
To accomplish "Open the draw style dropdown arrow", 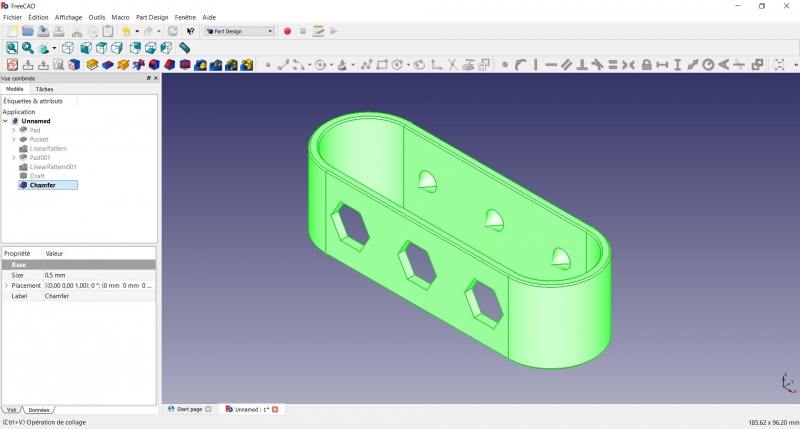I will pyautogui.click(x=54, y=48).
